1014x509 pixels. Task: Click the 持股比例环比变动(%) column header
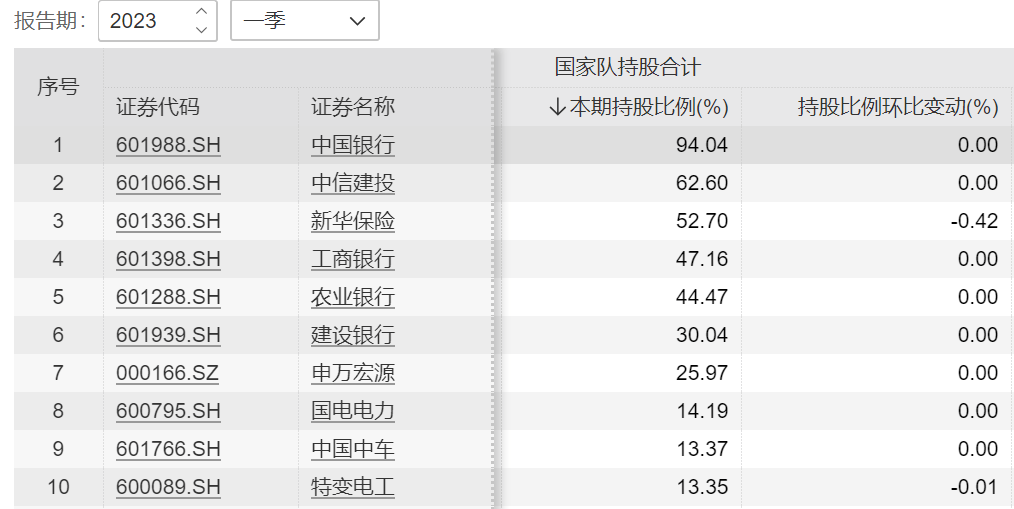[x=898, y=107]
